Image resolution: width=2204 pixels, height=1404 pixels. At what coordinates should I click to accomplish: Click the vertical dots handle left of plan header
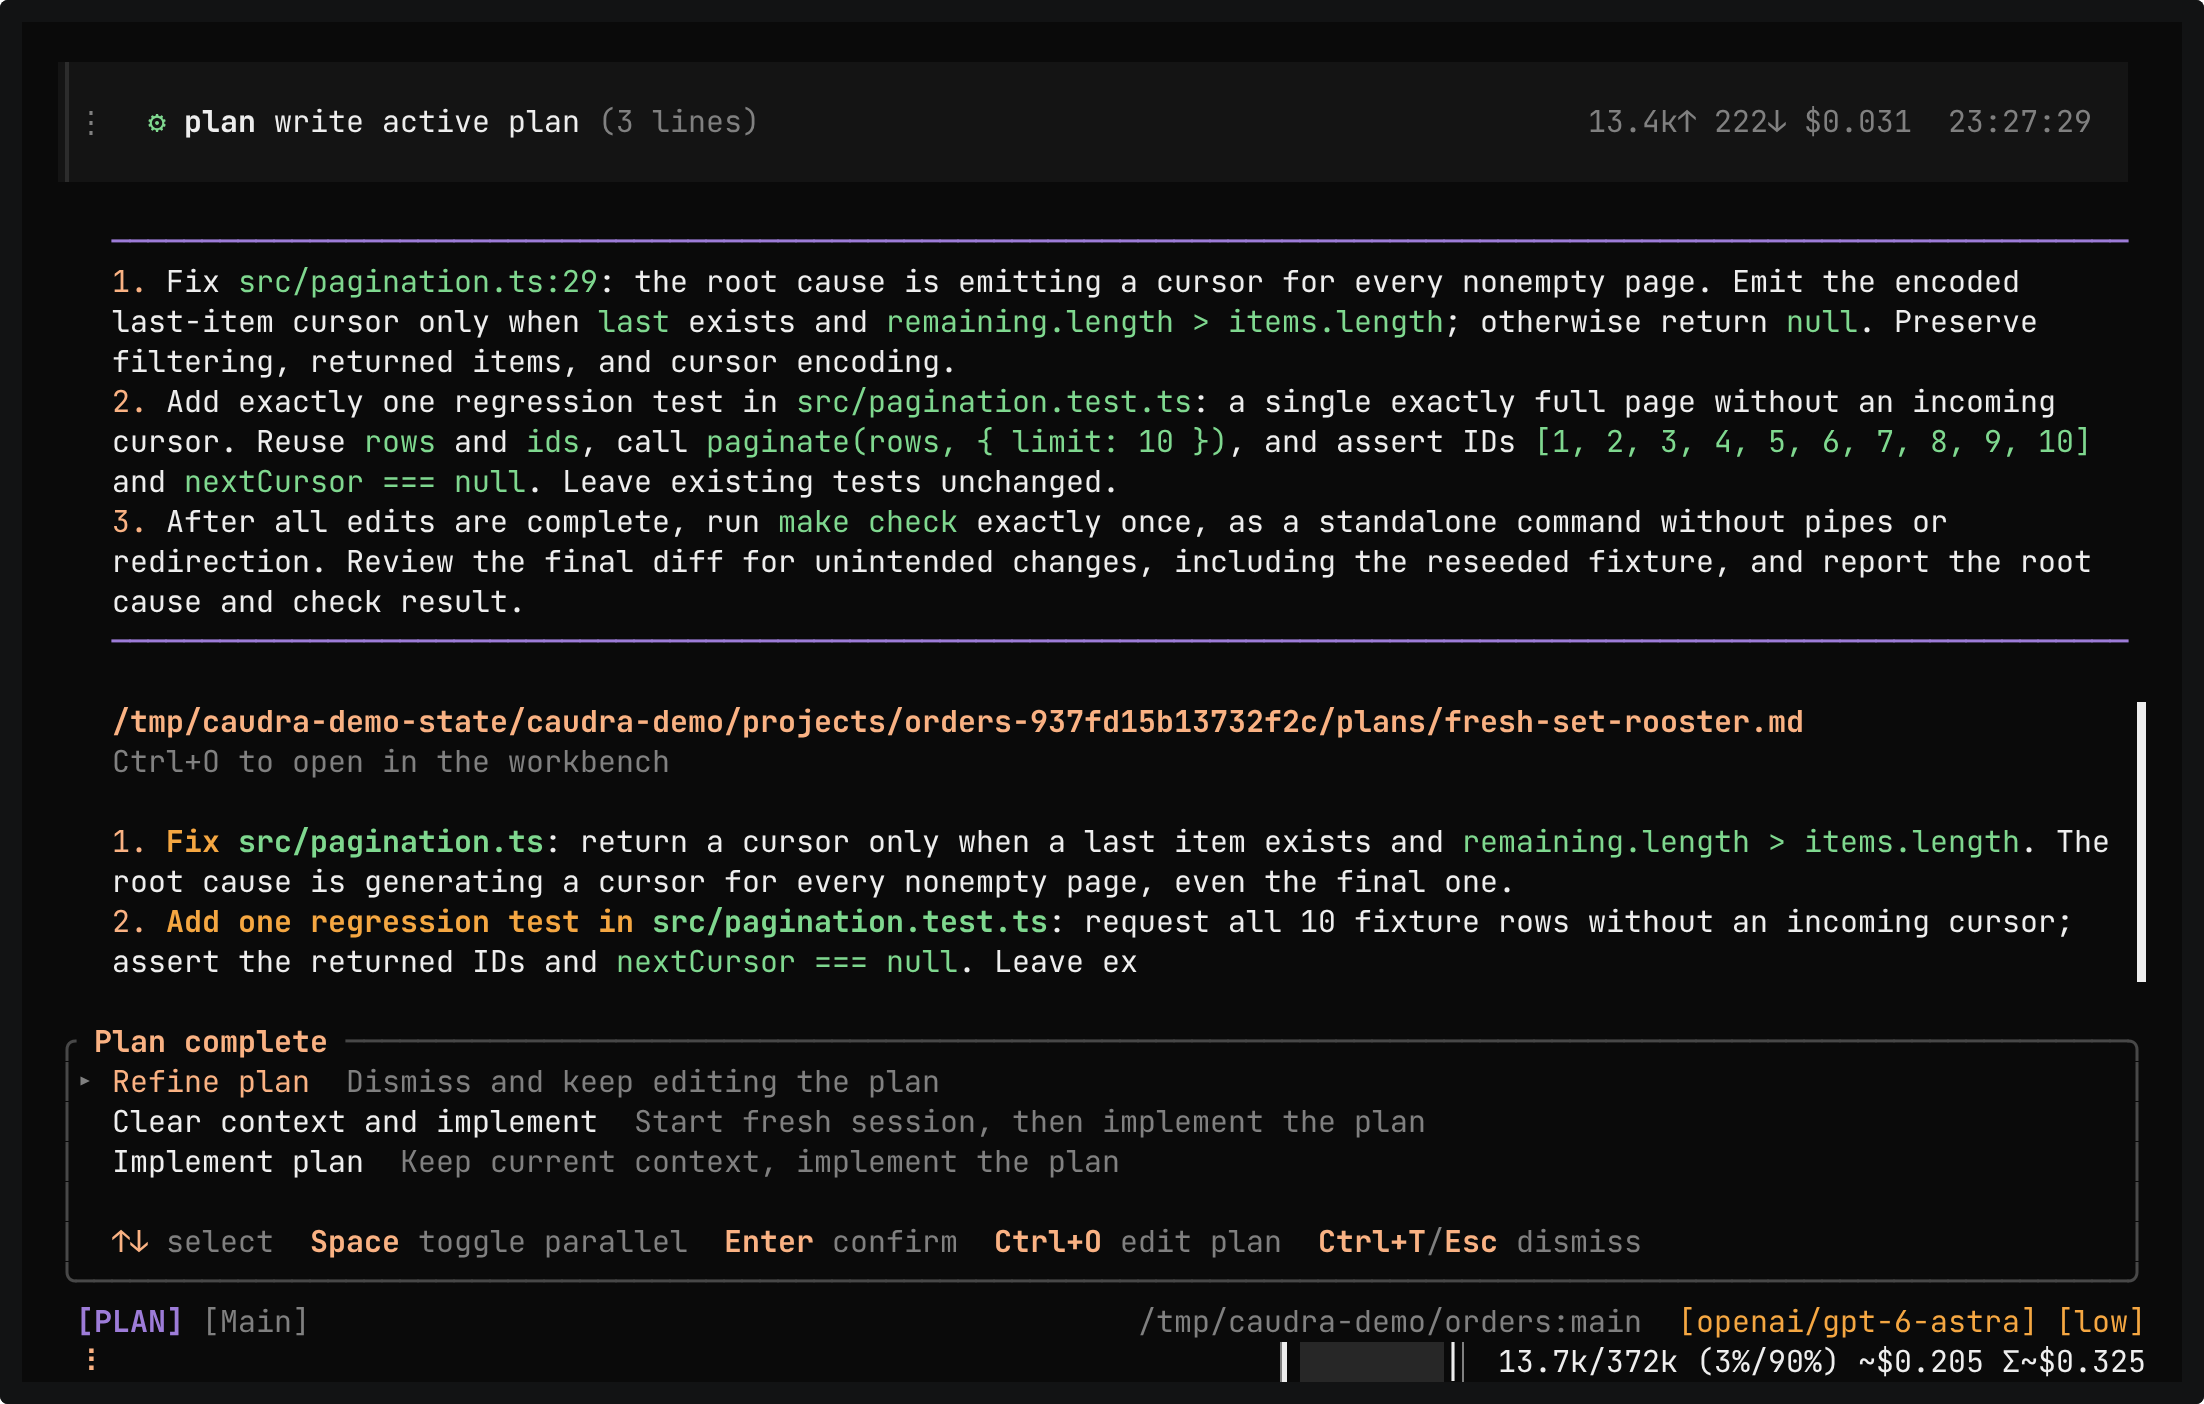(x=91, y=123)
